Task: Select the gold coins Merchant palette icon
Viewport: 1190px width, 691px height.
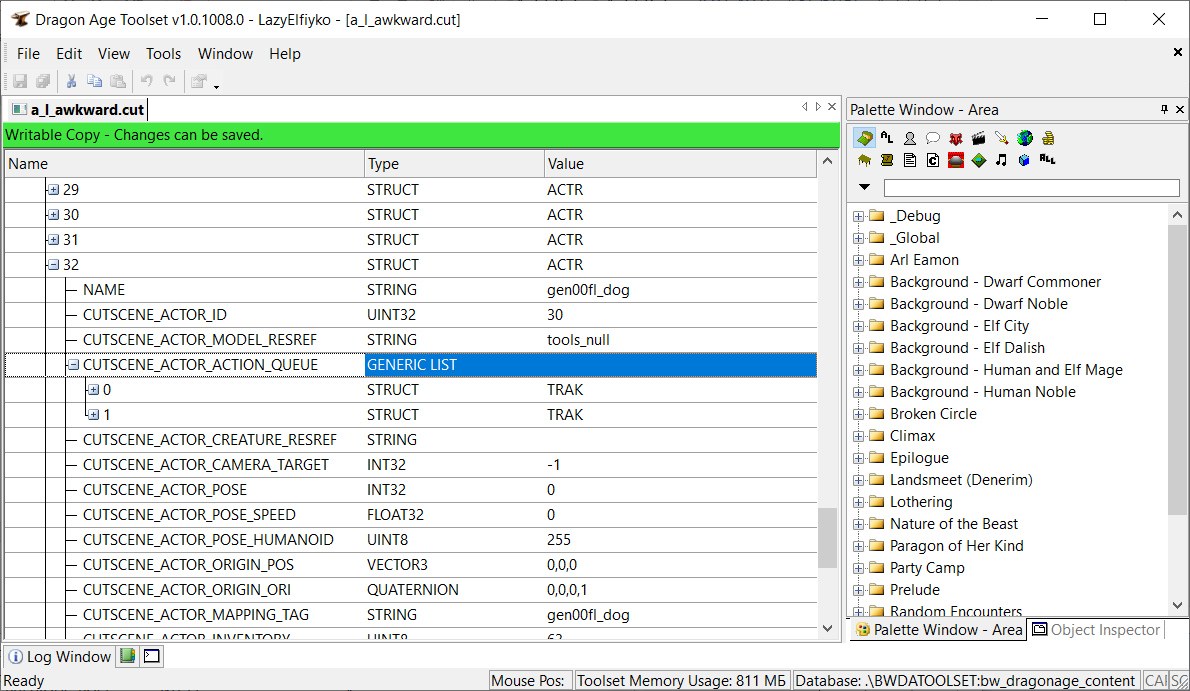Action: pos(1048,137)
